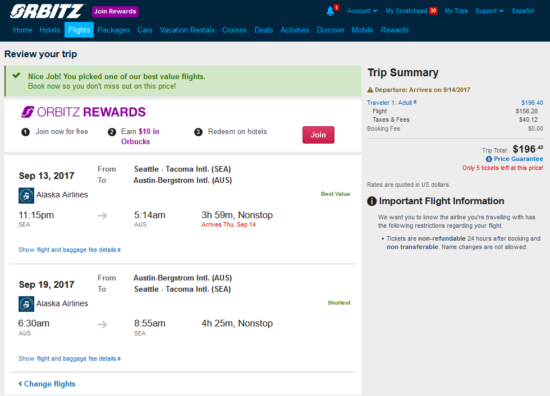Click the Alaska Airlines logo for Sep 13 flight

coord(26,195)
